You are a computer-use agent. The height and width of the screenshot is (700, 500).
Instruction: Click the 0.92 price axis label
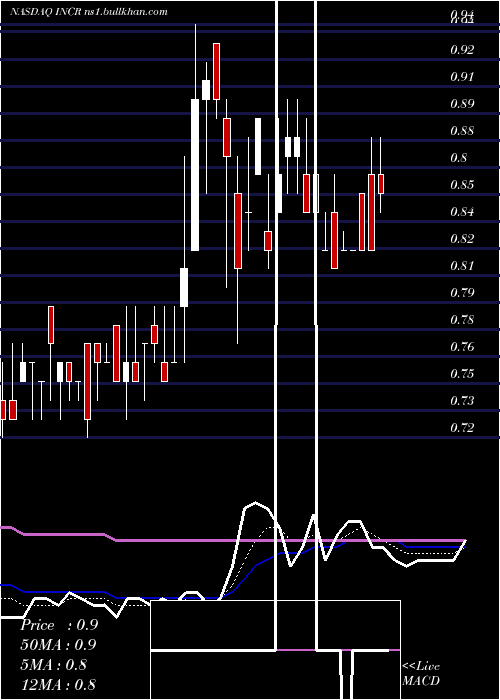(x=462, y=50)
